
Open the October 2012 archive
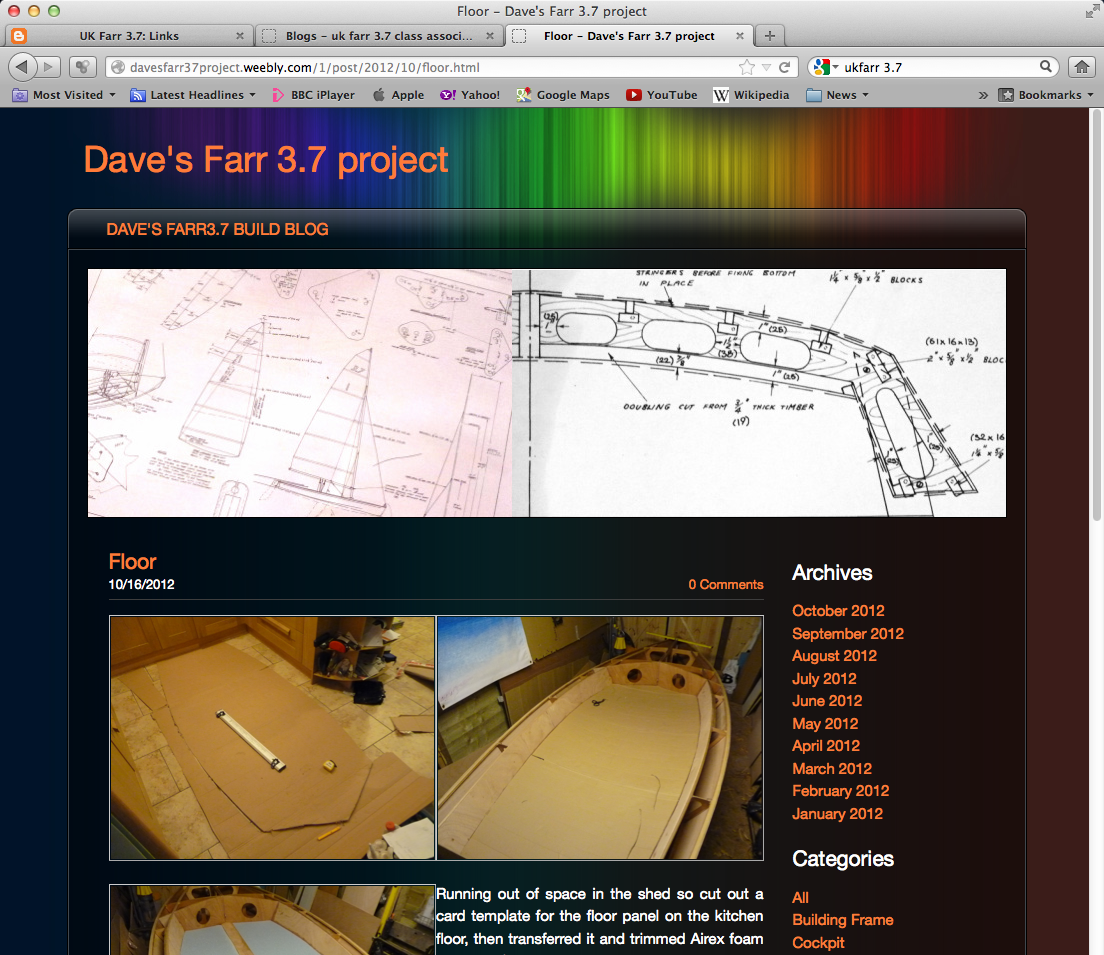(x=838, y=611)
